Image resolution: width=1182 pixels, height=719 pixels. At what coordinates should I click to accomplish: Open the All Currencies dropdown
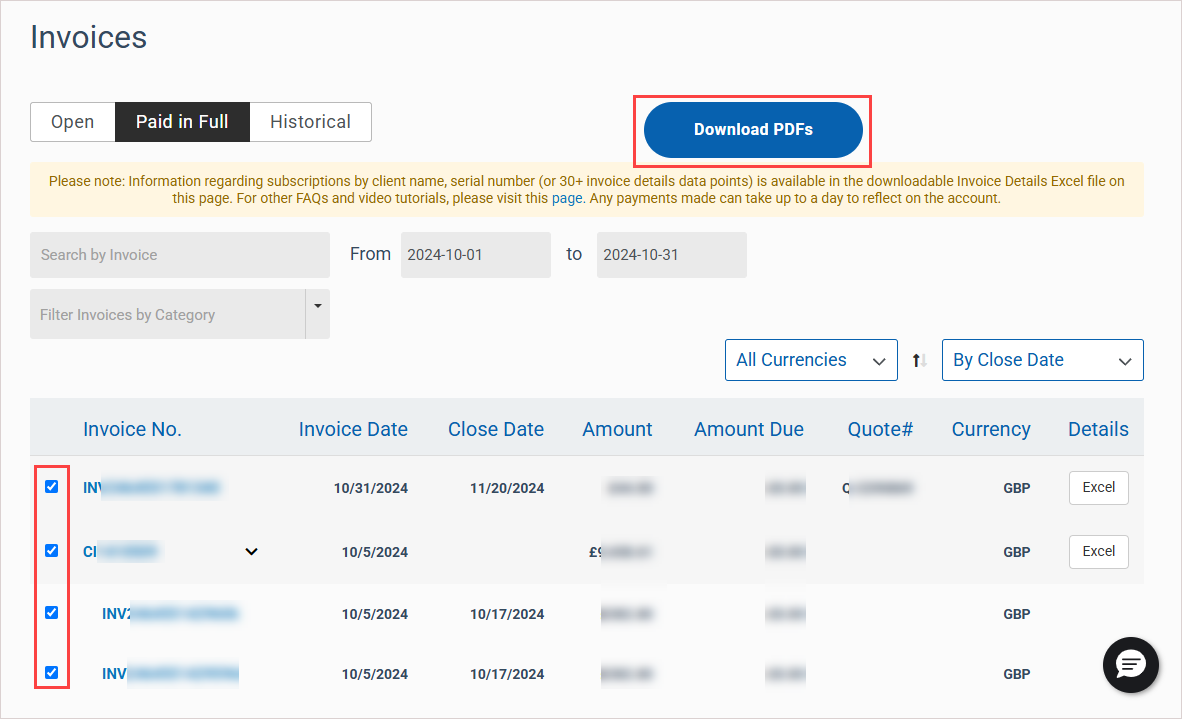(x=810, y=360)
